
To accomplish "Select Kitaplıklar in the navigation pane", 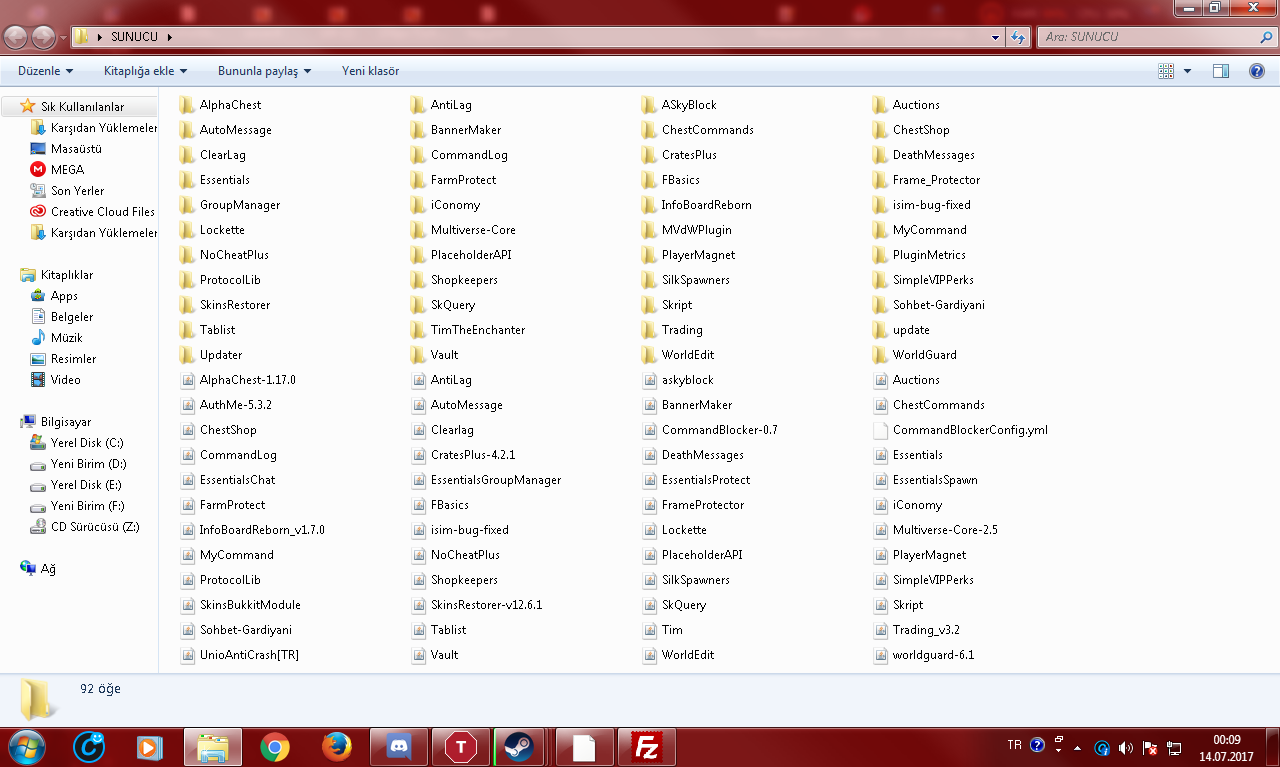I will [67, 275].
